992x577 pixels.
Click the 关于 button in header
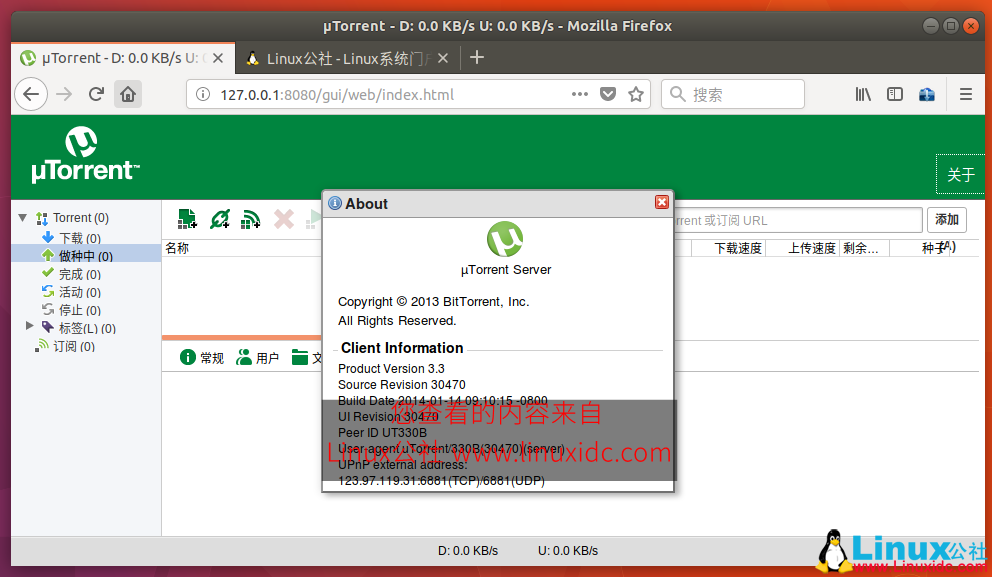pyautogui.click(x=960, y=174)
